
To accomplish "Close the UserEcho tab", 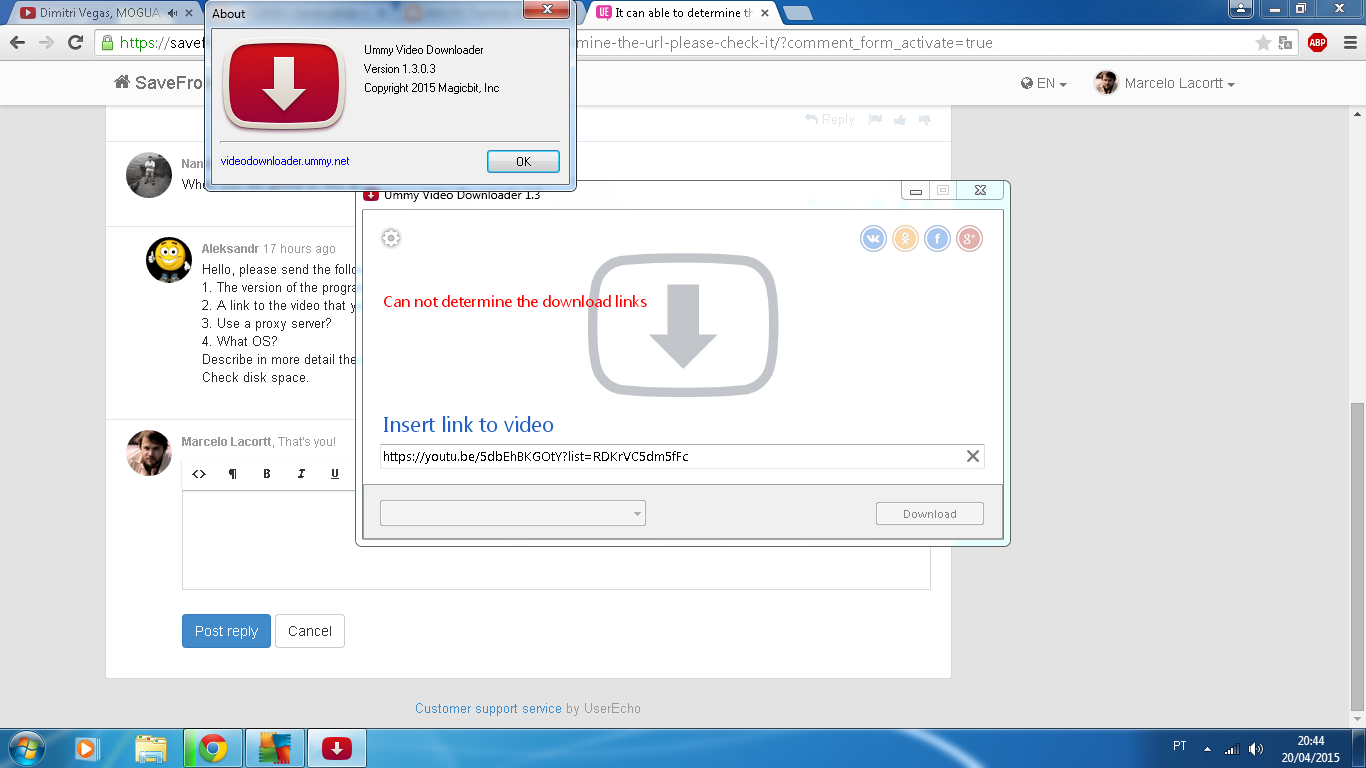I will [x=765, y=13].
